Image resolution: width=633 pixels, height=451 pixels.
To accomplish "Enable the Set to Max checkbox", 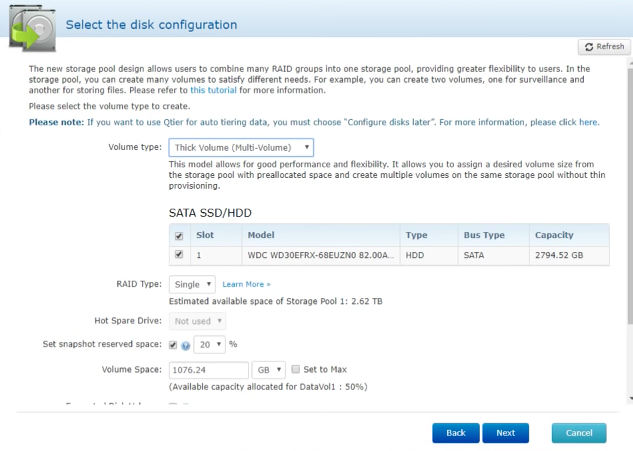I will (295, 368).
